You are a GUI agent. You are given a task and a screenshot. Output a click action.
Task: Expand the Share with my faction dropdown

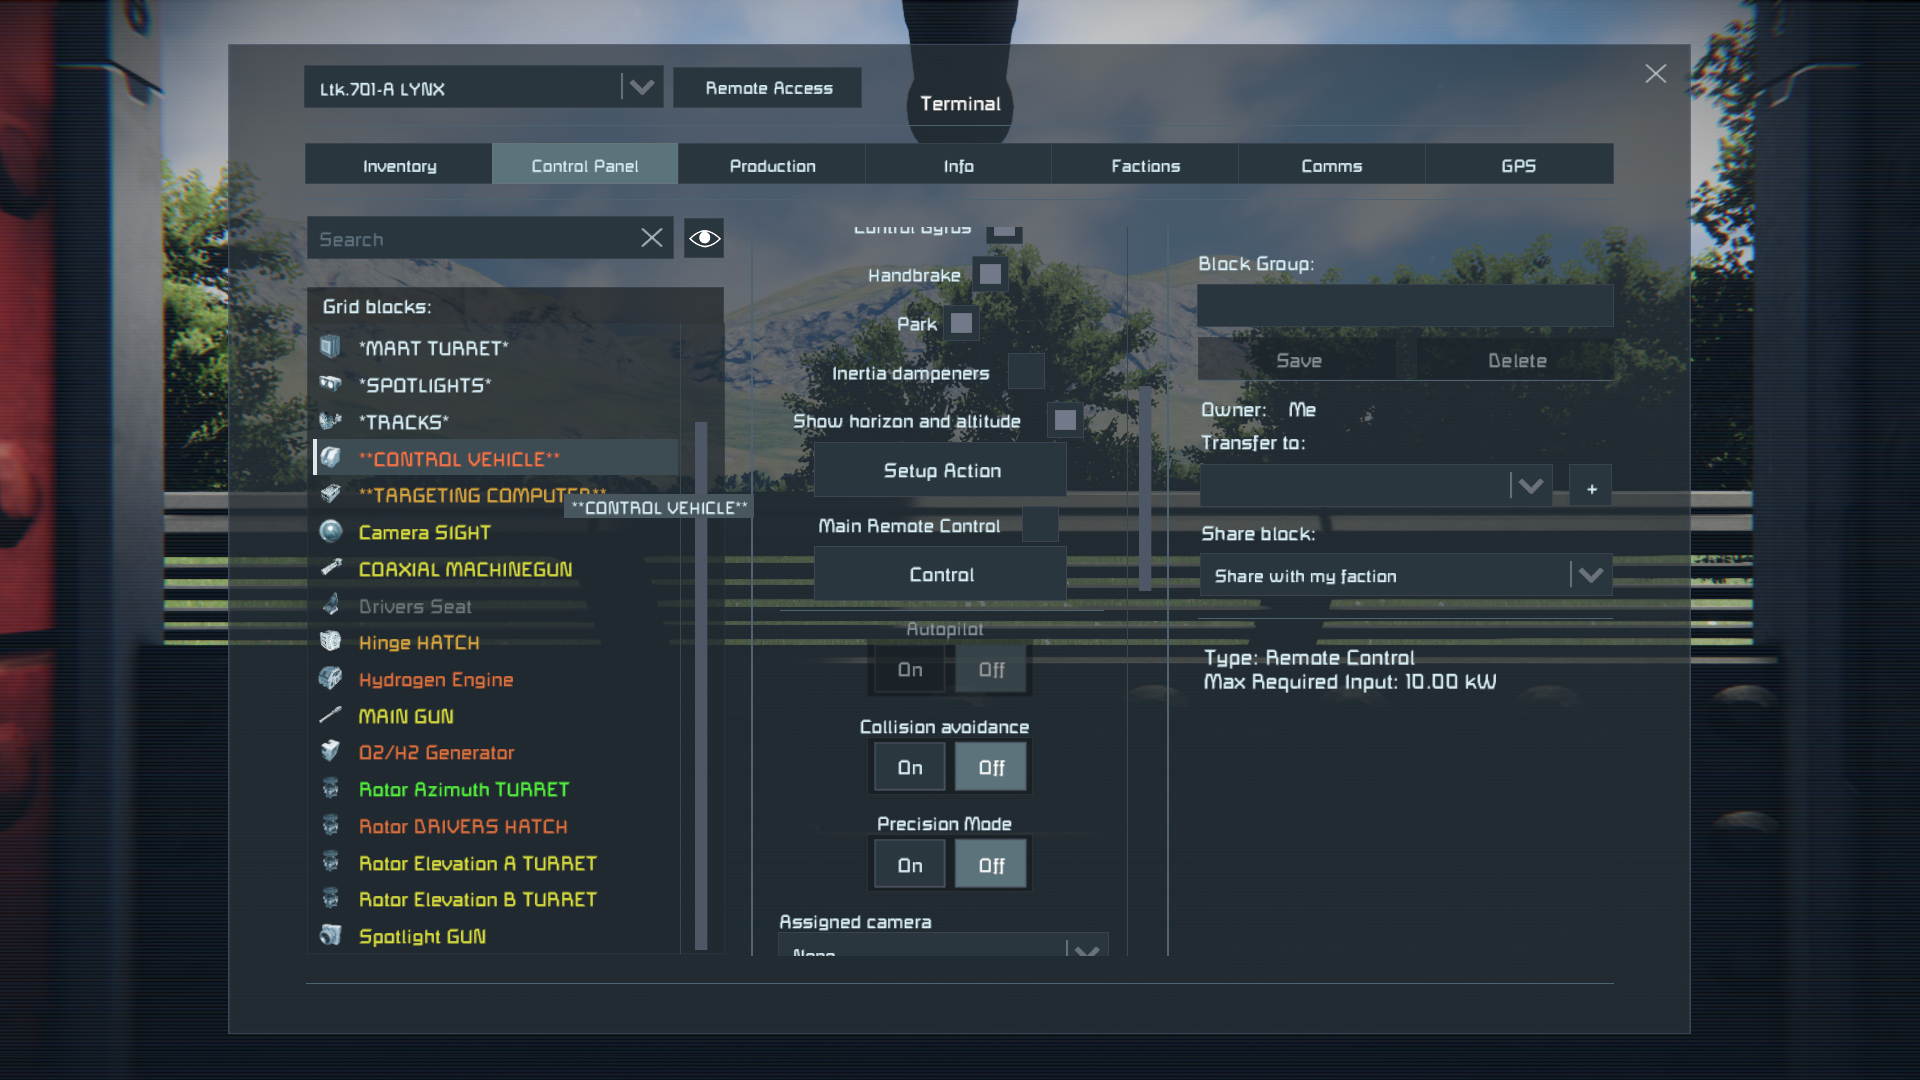[1590, 575]
